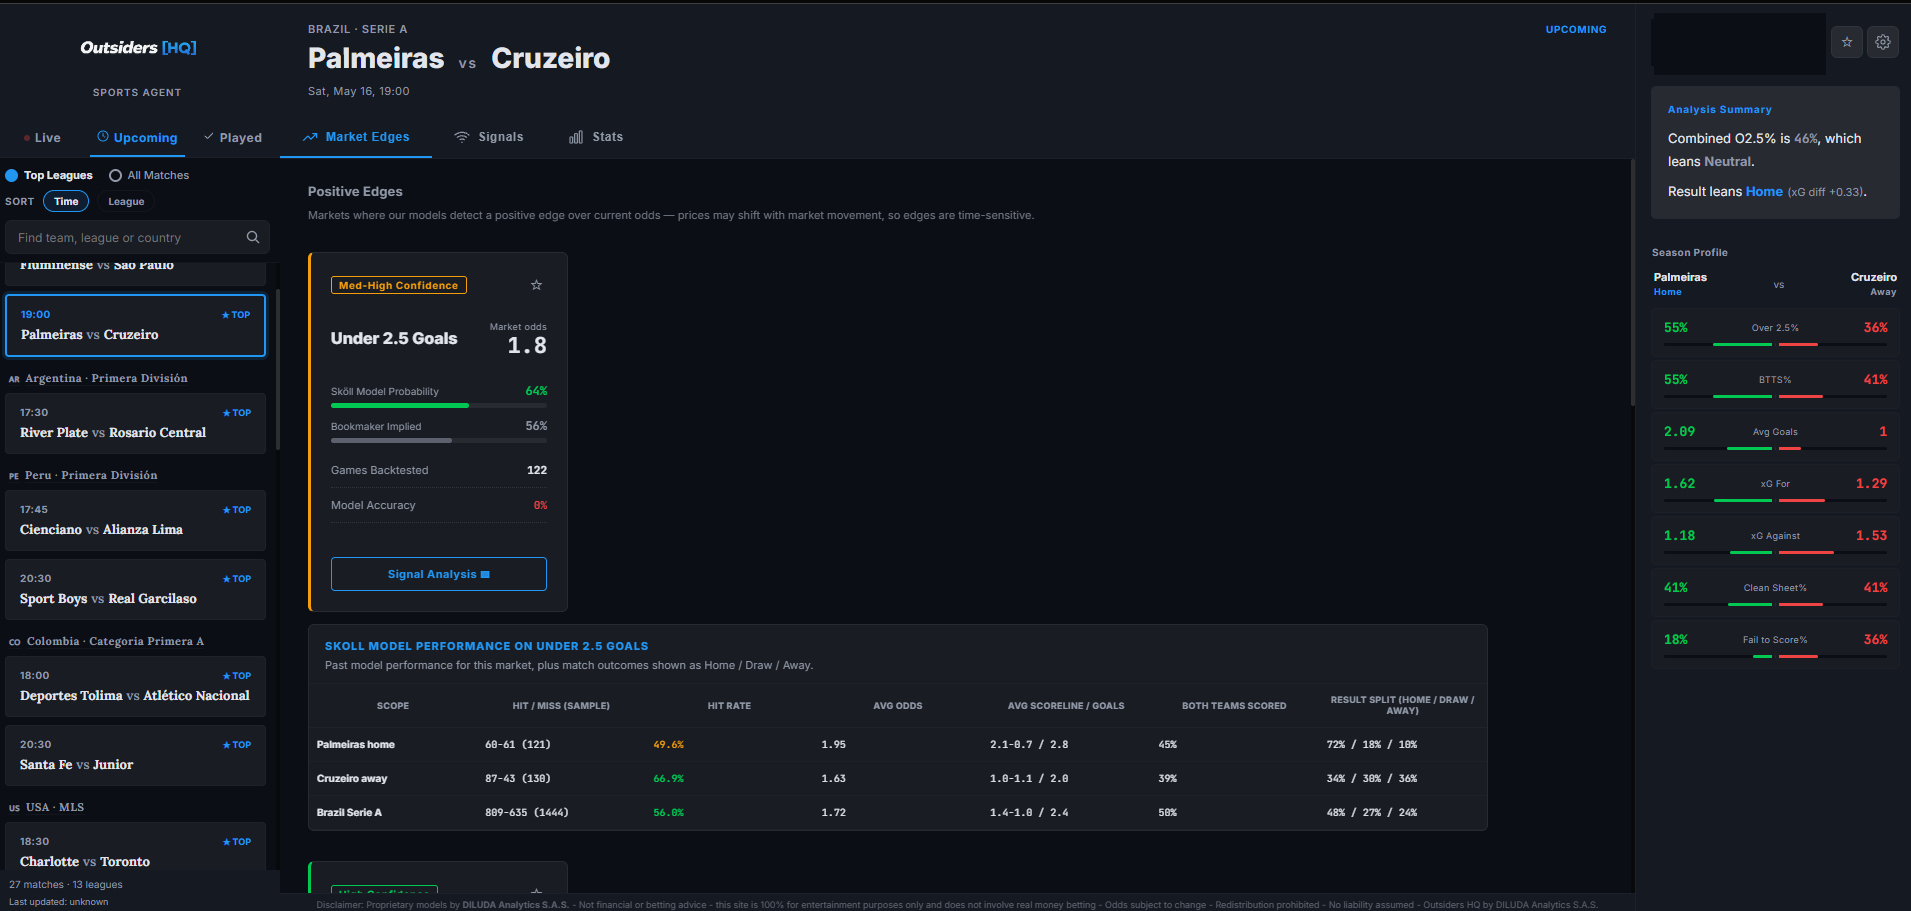Click the magnifier icon in the team search box
The height and width of the screenshot is (911, 1911).
pos(253,237)
